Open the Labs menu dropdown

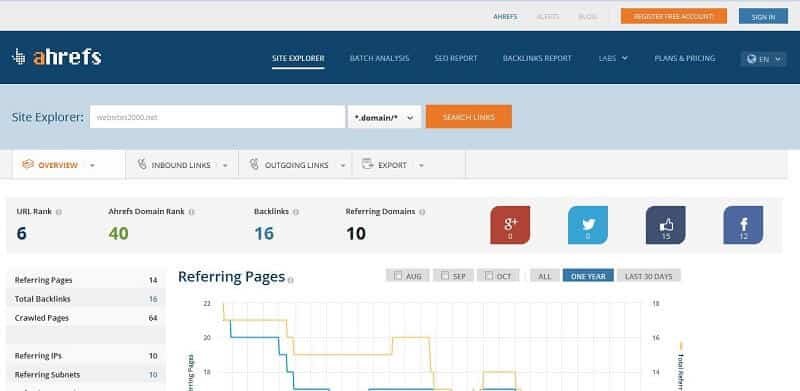point(613,58)
